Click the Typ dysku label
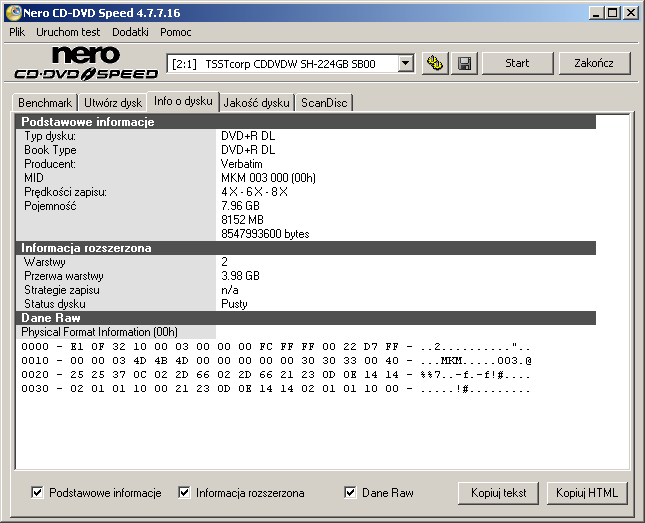 pyautogui.click(x=50, y=136)
